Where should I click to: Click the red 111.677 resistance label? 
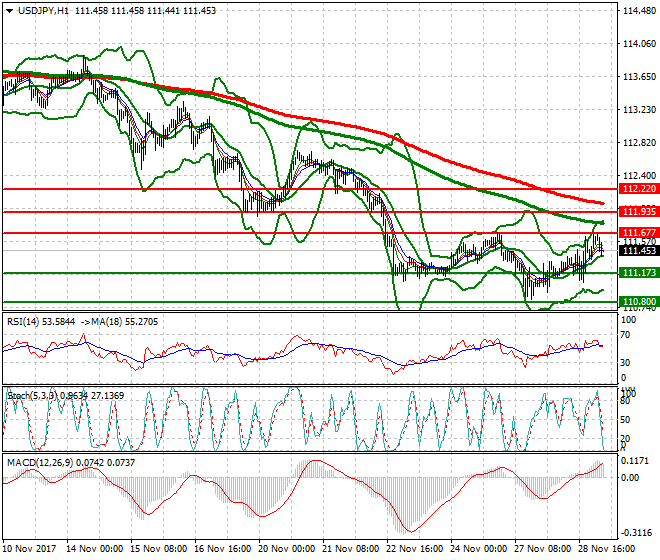pos(639,233)
